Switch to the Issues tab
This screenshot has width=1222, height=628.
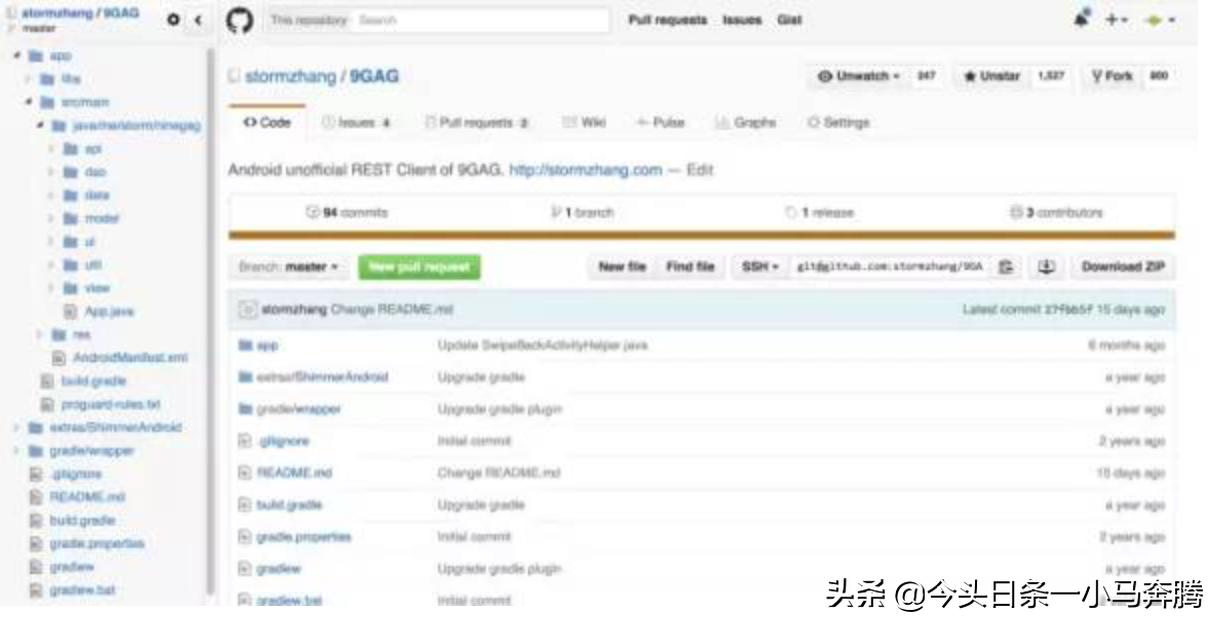(x=358, y=122)
